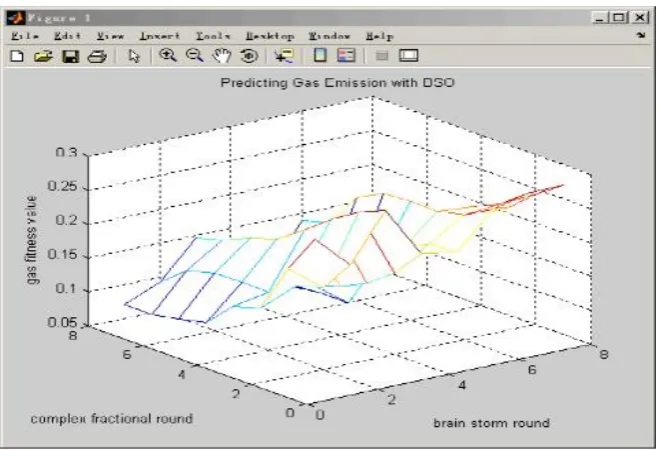Select the Pan hand tool

click(222, 55)
